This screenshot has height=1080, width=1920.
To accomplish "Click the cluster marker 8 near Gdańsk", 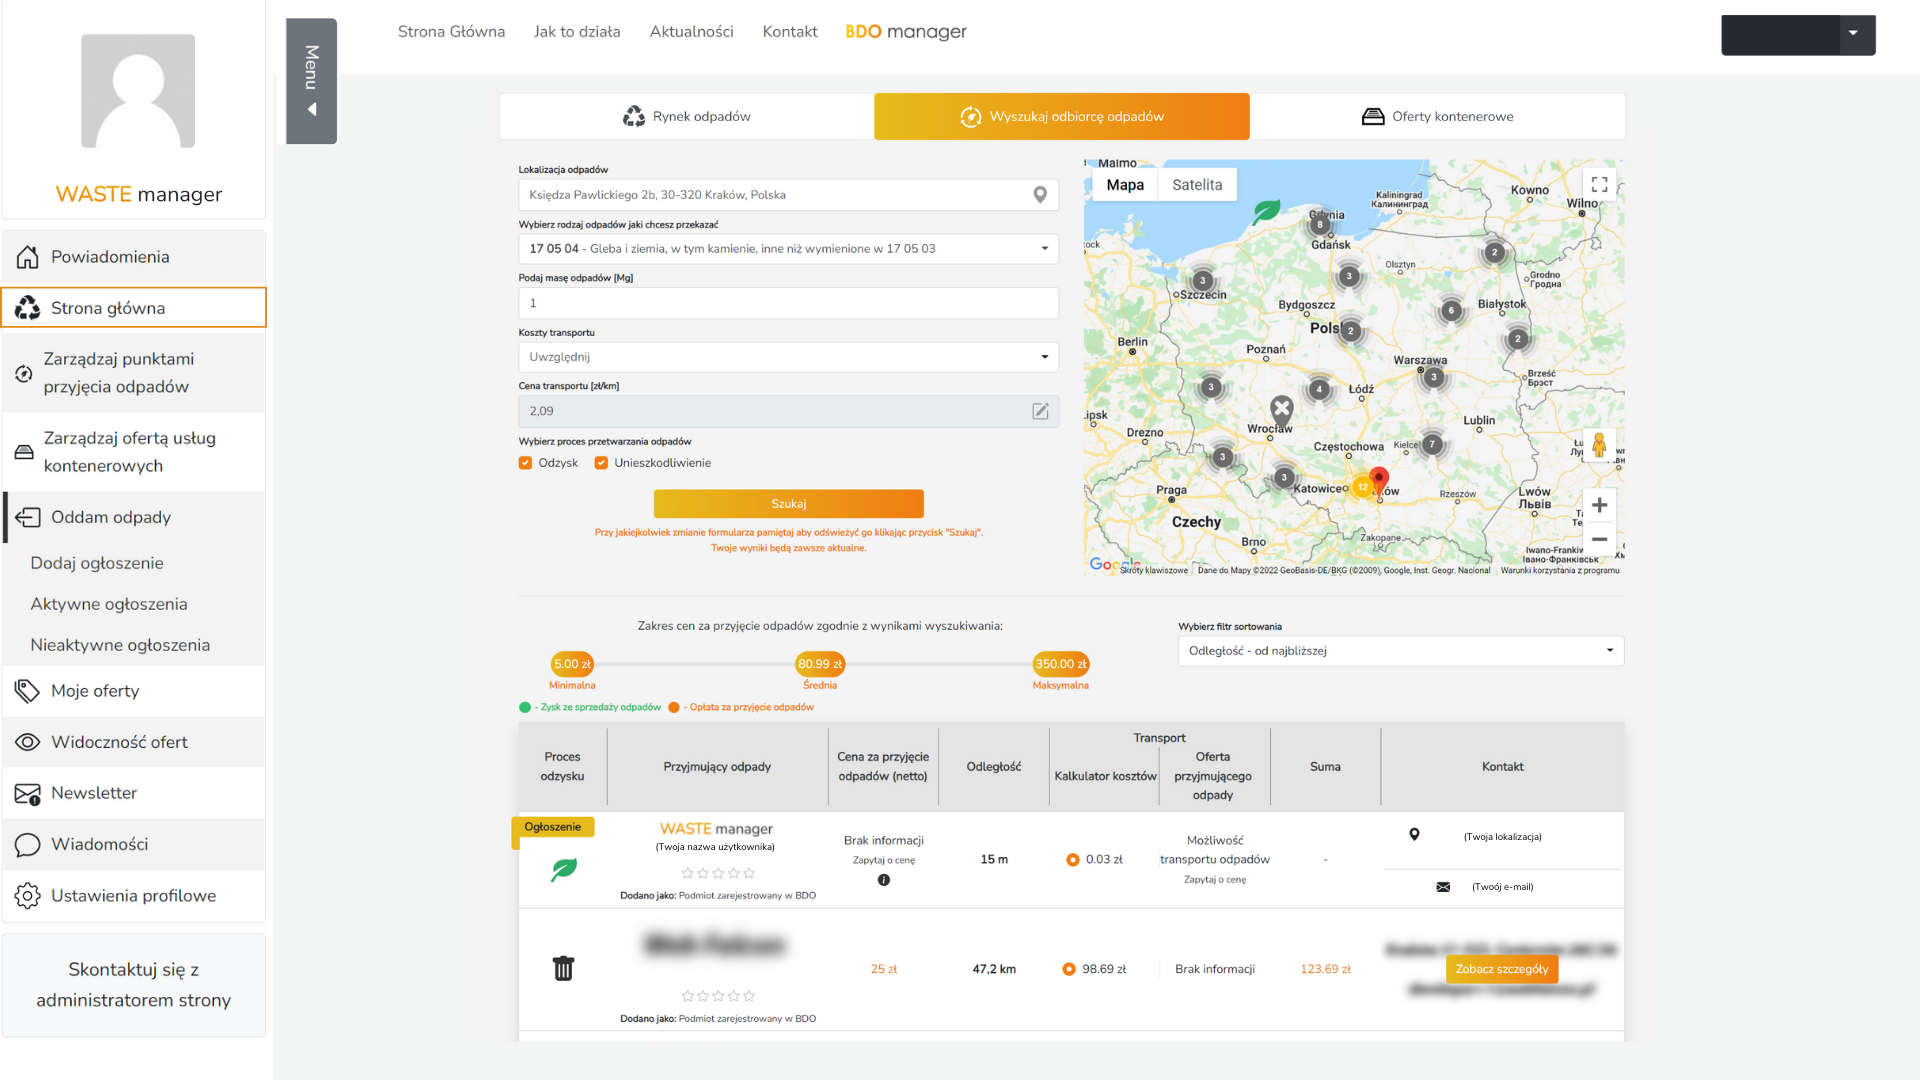I will click(1319, 225).
